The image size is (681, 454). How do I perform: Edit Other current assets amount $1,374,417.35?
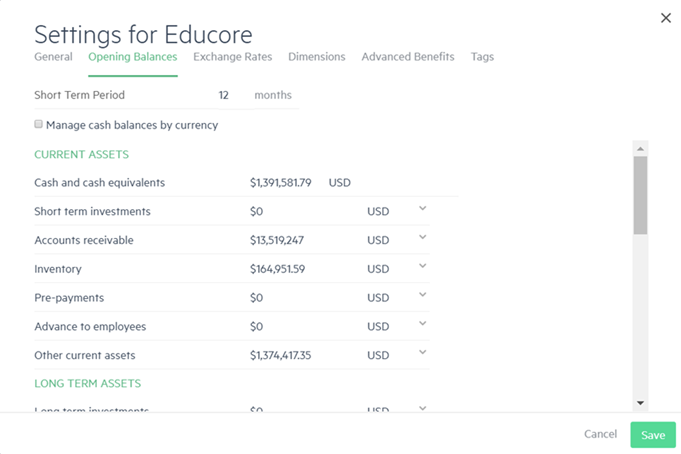pyautogui.click(x=281, y=355)
